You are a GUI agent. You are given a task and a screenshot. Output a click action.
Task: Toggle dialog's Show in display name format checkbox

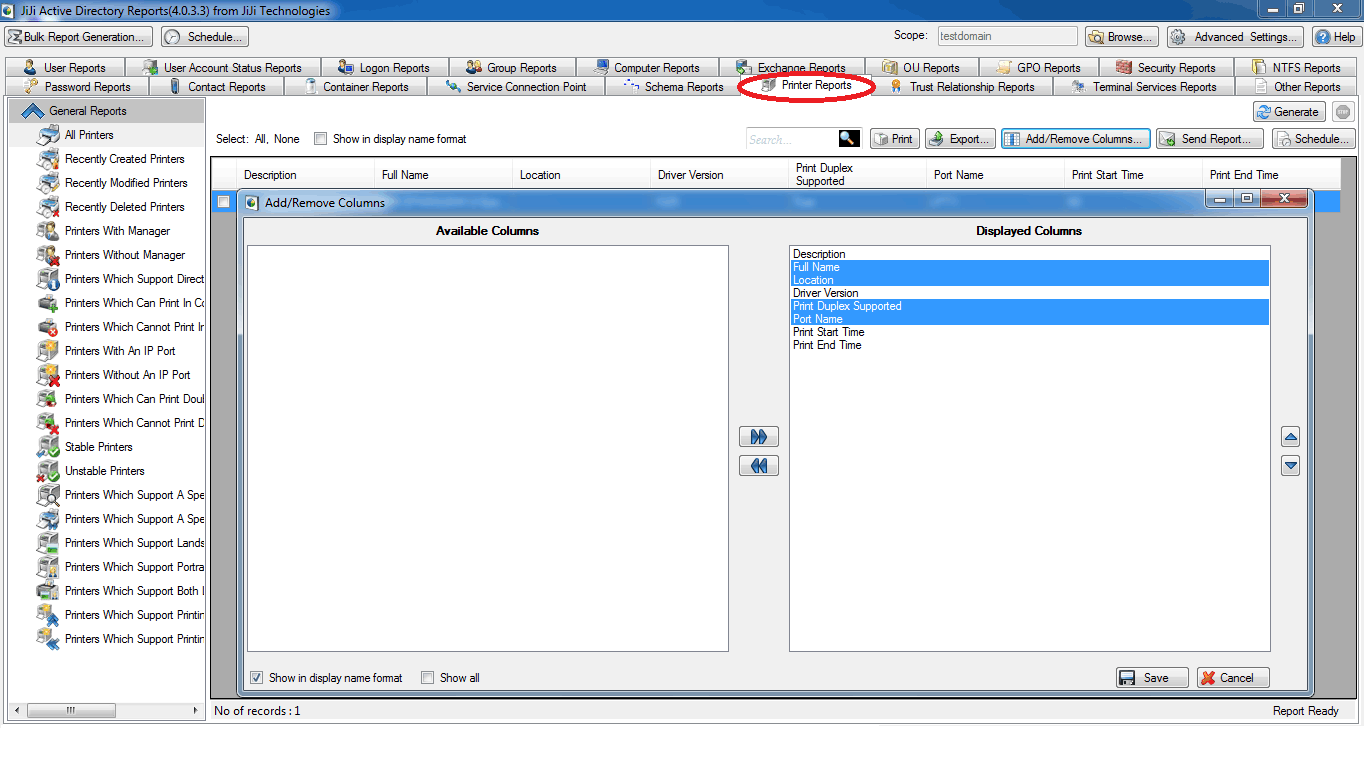click(257, 677)
